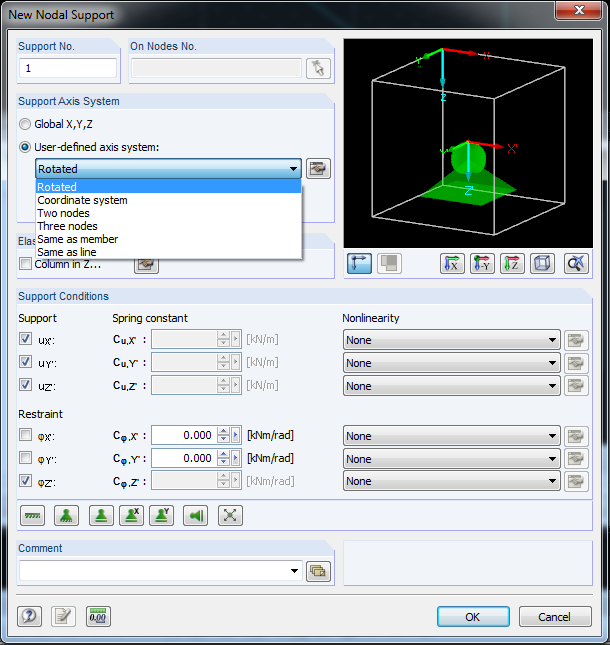
Task: Click the free support preset icon
Action: tap(230, 515)
